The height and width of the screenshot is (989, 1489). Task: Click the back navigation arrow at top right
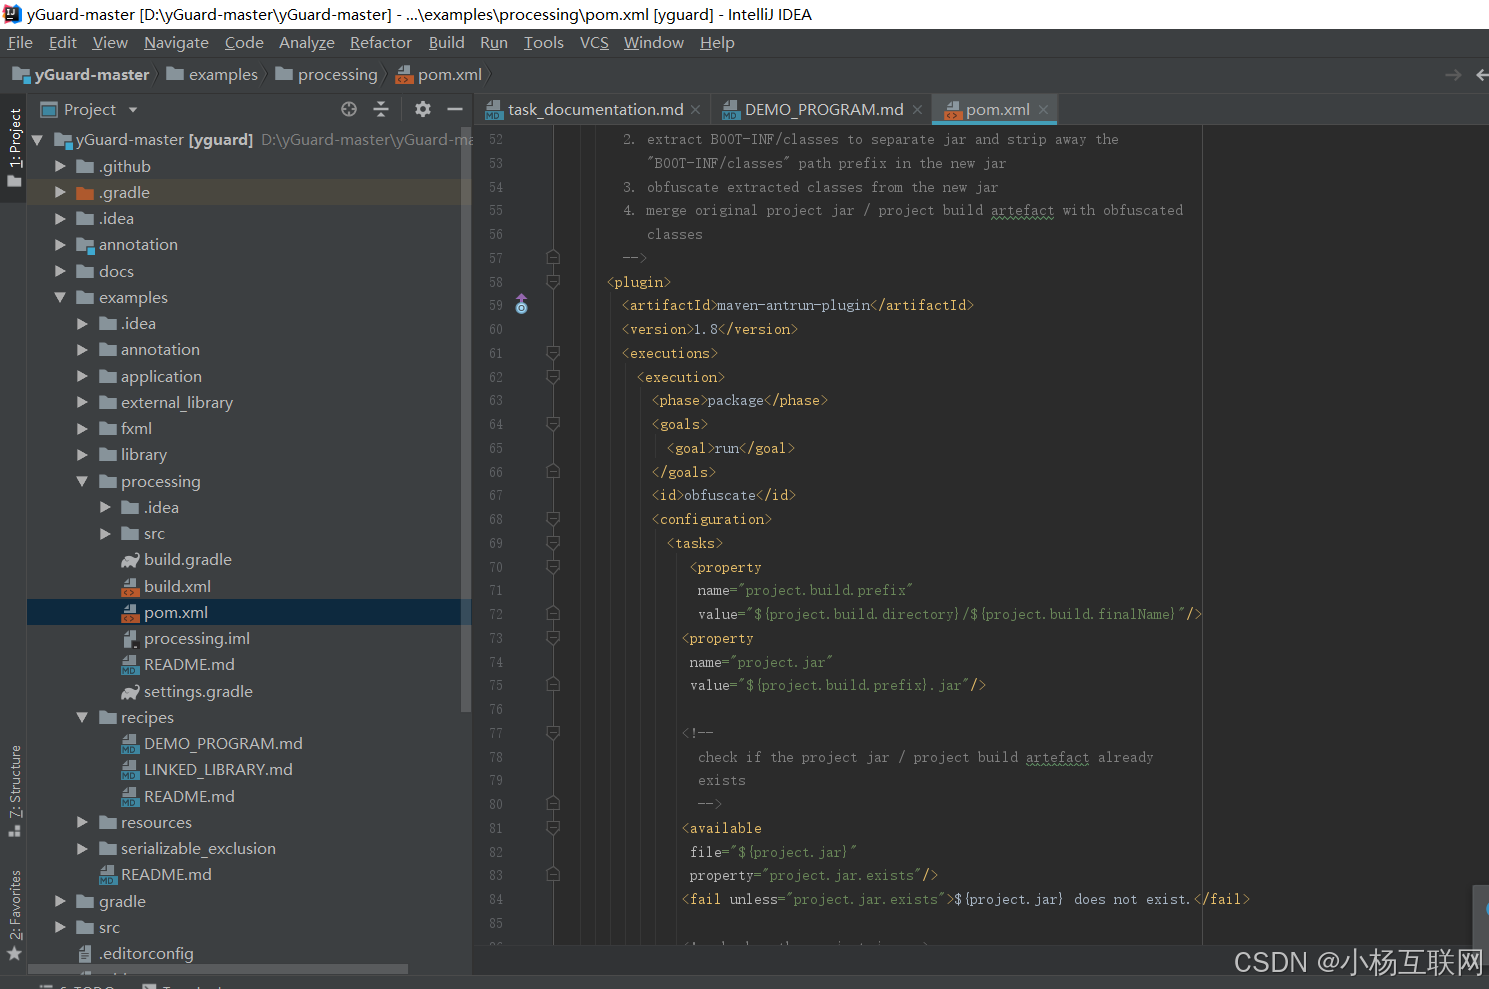(1483, 75)
